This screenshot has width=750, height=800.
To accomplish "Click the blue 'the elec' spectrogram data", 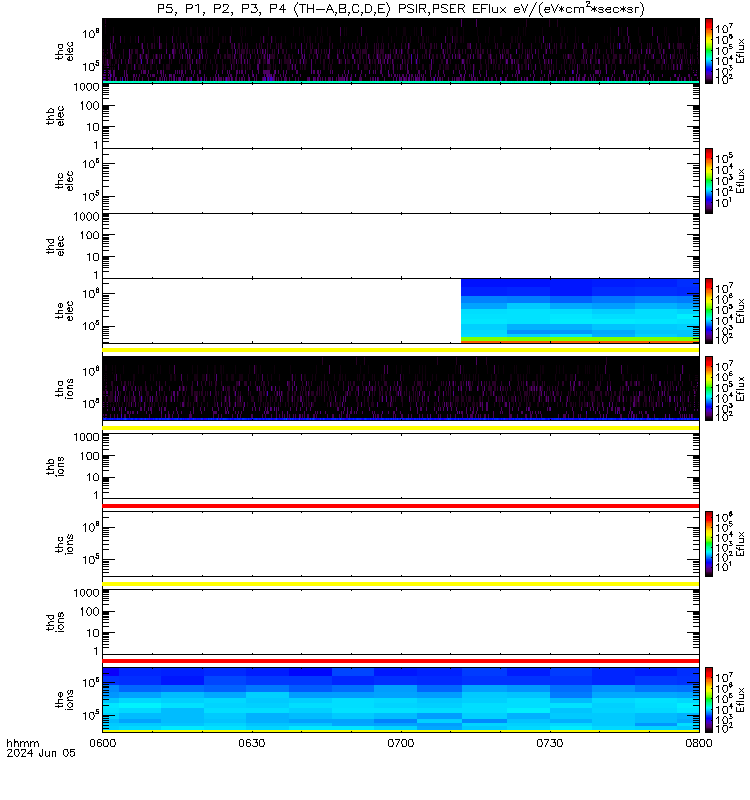I will pos(580,310).
